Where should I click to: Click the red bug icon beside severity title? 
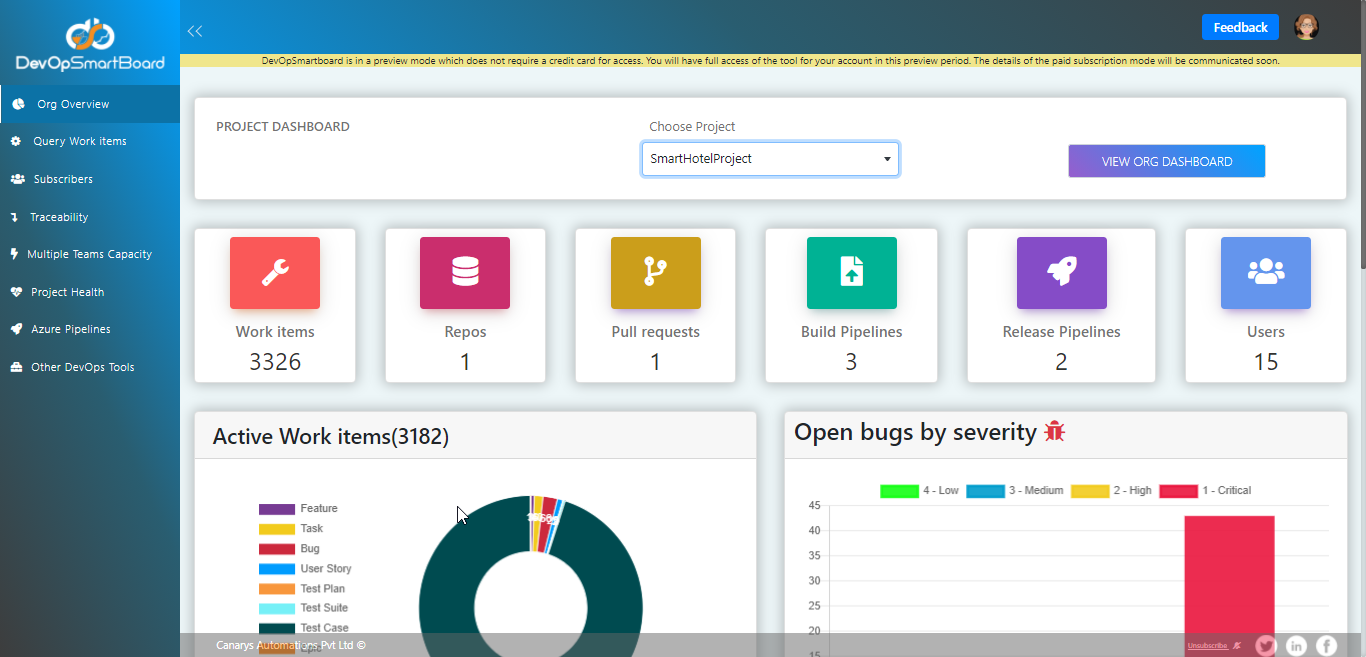pos(1055,431)
